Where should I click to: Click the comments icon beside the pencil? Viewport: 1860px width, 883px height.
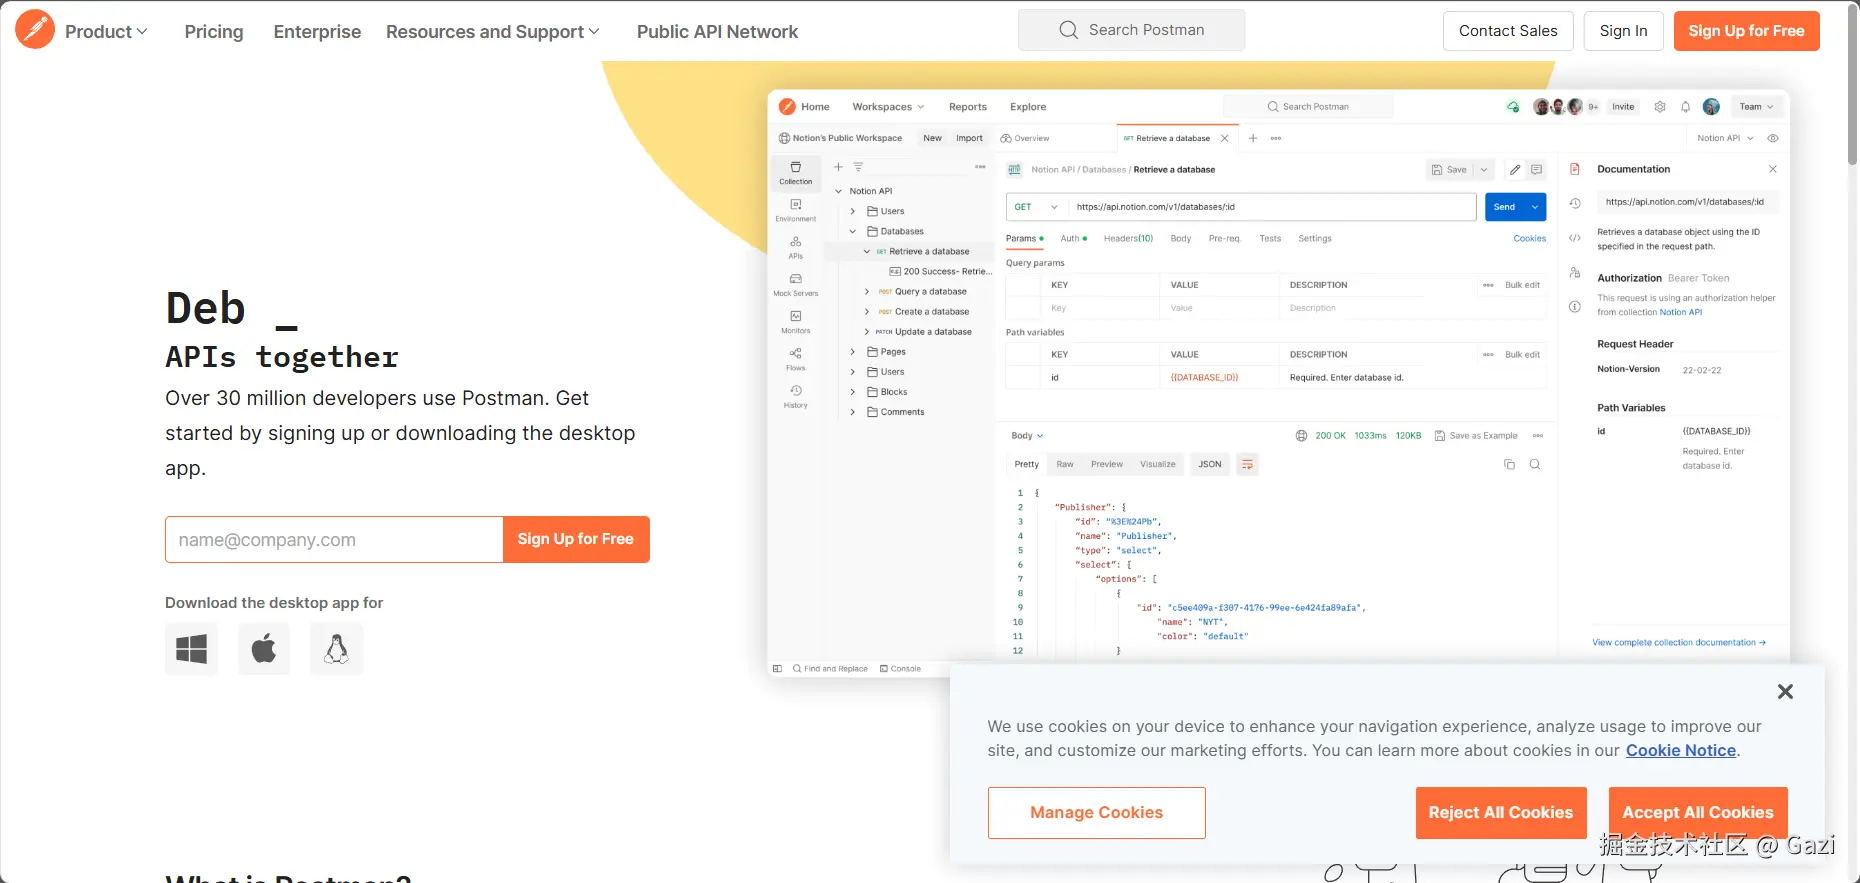pyautogui.click(x=1537, y=170)
